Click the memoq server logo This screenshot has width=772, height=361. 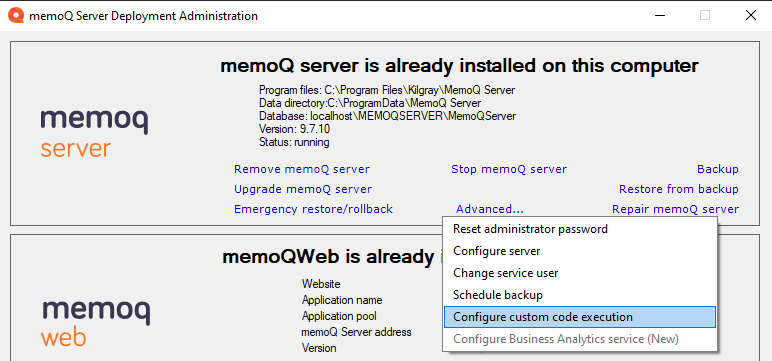[x=95, y=133]
